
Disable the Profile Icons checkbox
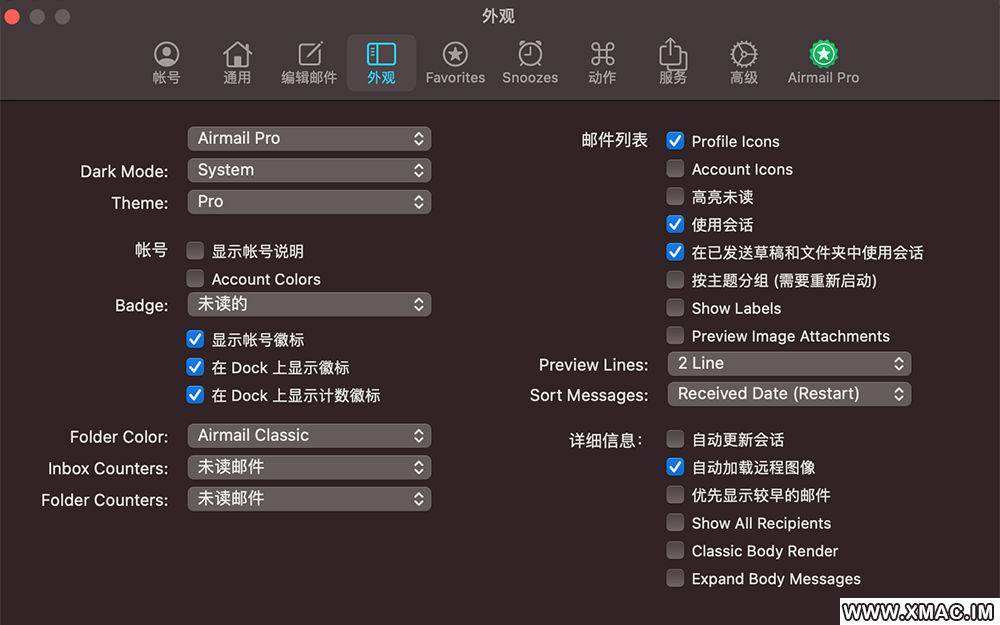tap(675, 141)
